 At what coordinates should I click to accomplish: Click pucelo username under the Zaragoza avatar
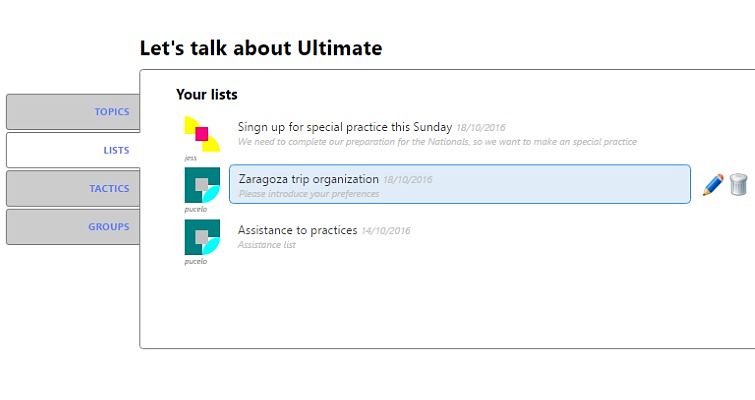pyautogui.click(x=195, y=209)
